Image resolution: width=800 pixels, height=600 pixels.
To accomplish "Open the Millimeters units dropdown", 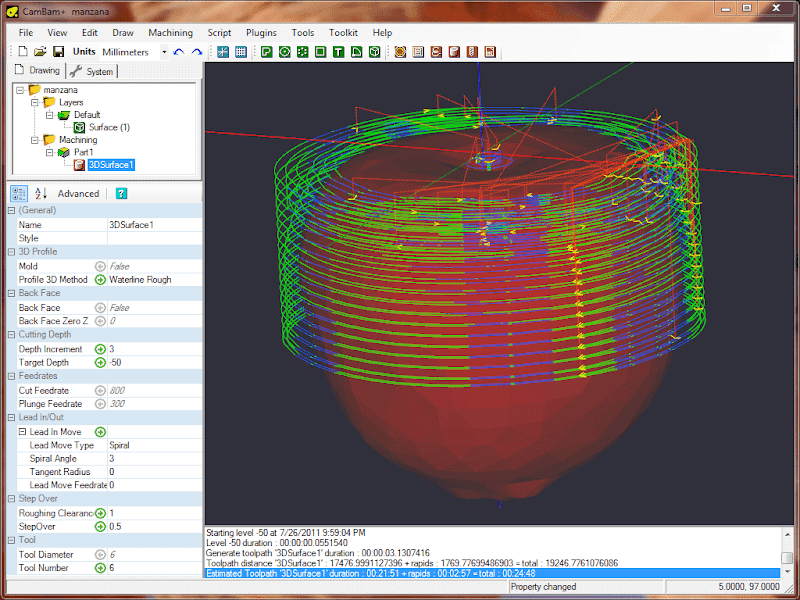I will click(x=163, y=51).
